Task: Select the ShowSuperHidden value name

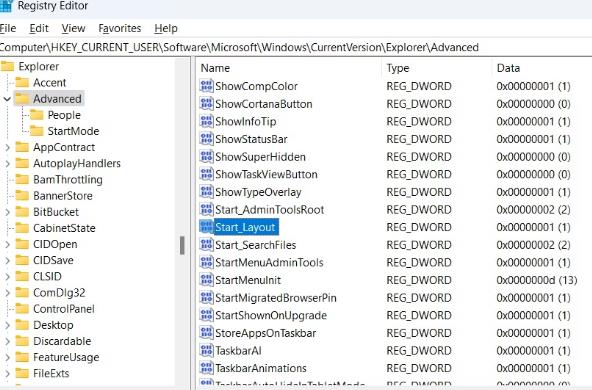Action: tap(260, 157)
